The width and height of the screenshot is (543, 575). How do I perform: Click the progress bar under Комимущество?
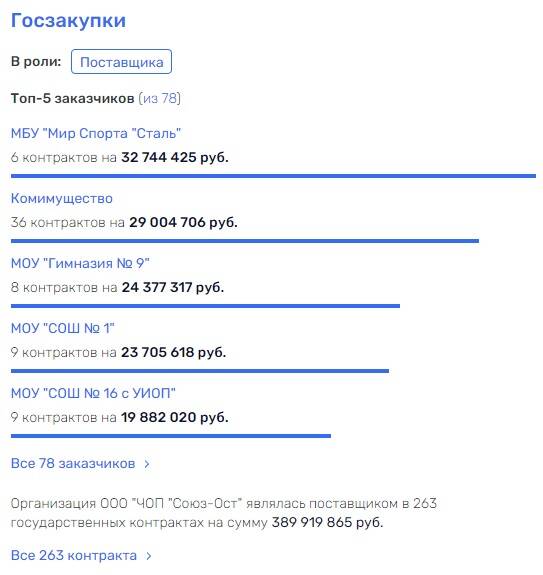tap(245, 241)
